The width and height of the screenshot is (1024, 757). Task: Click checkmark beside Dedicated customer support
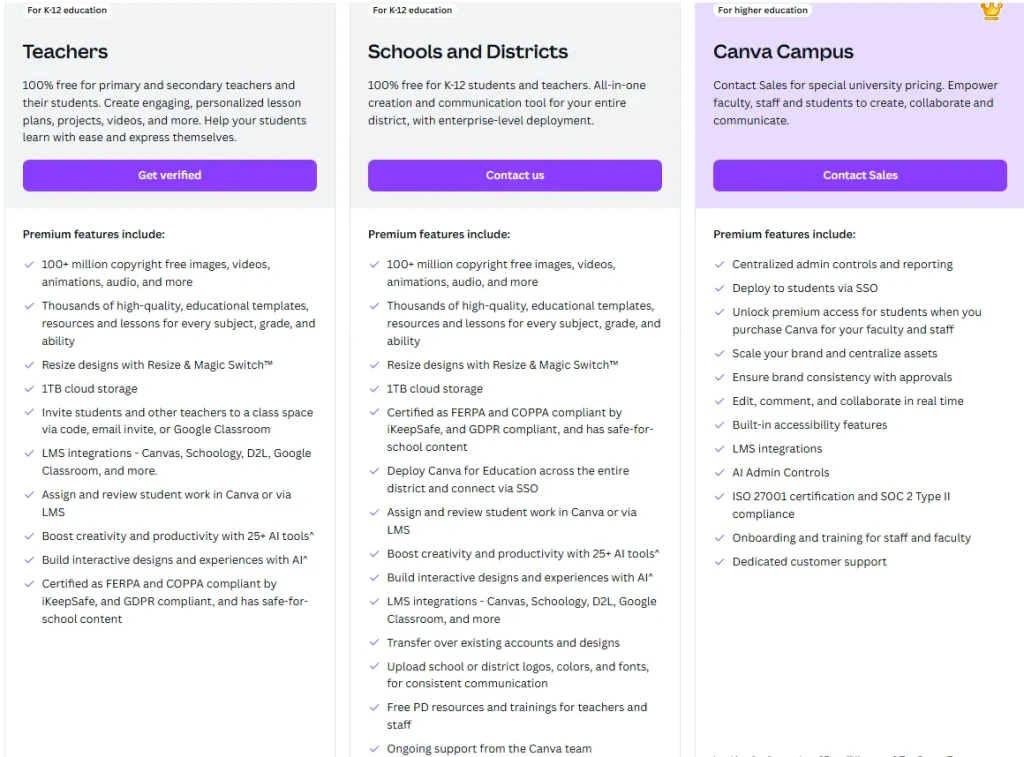(719, 562)
